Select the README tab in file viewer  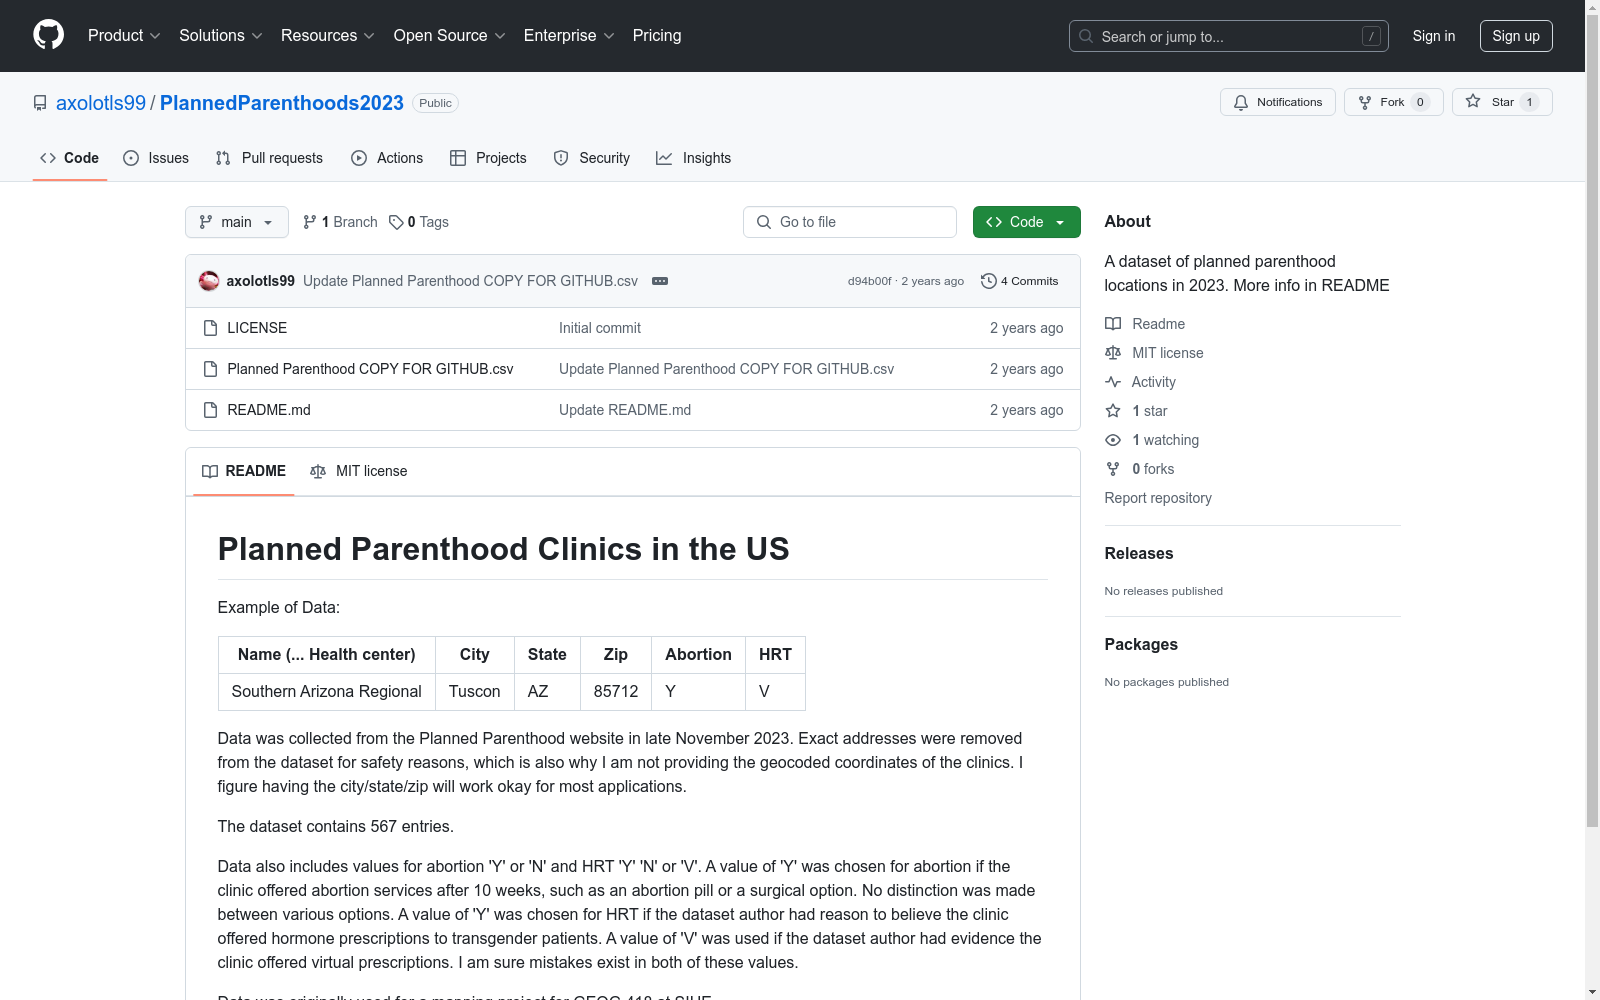(x=244, y=471)
